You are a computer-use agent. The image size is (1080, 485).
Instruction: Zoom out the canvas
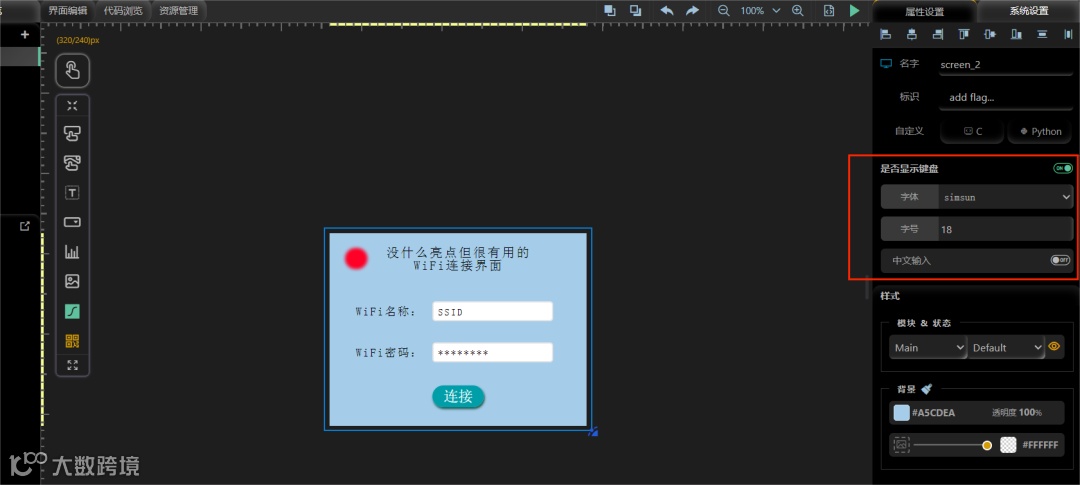coord(723,10)
